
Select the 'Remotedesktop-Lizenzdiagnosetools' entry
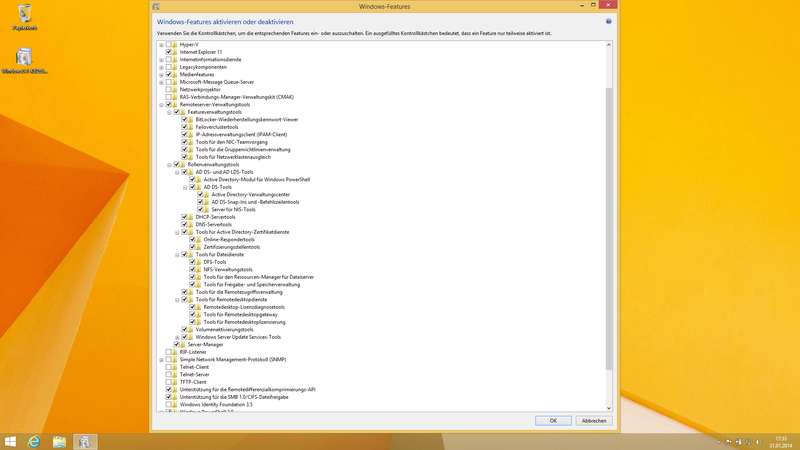pos(244,307)
